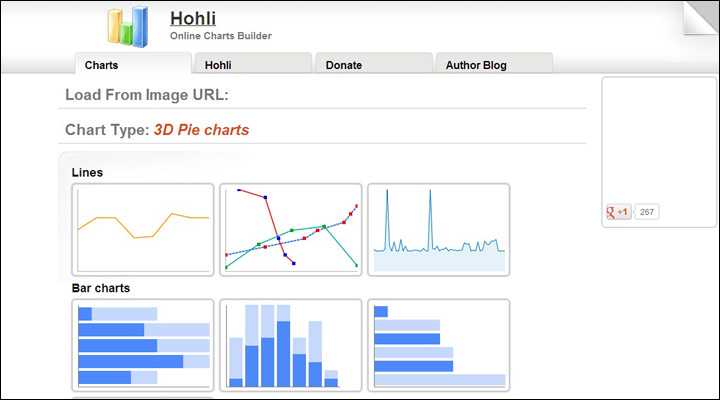The width and height of the screenshot is (720, 400).
Task: Choose the horizontal grouped bar chart
Action: click(439, 345)
